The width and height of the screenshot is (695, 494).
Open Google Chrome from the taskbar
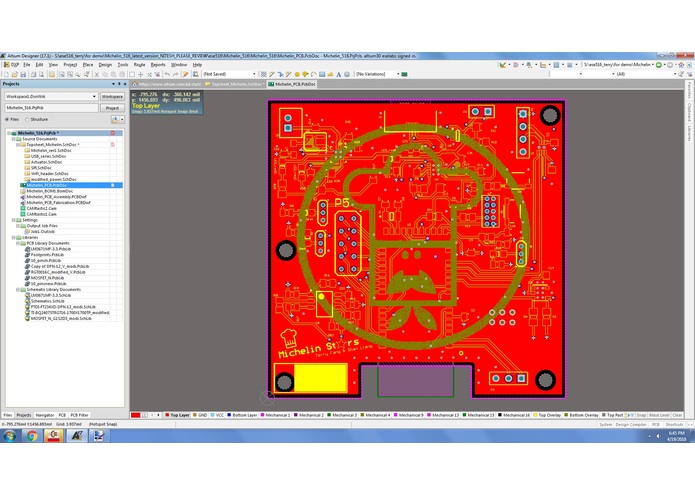point(31,436)
